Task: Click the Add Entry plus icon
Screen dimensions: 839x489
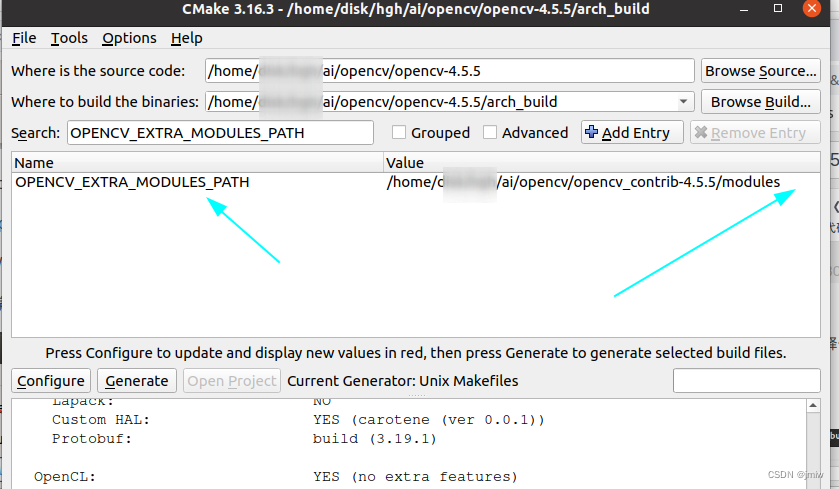Action: [591, 132]
